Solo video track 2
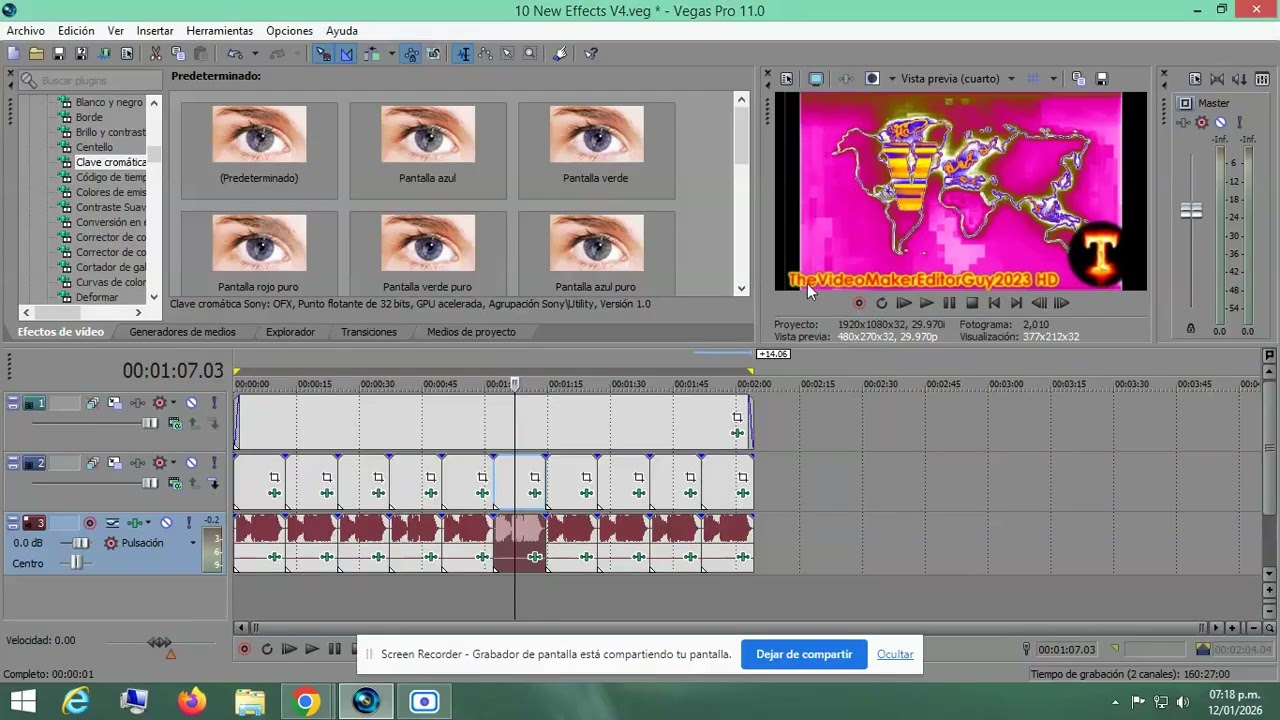1280x720 pixels. click(214, 463)
